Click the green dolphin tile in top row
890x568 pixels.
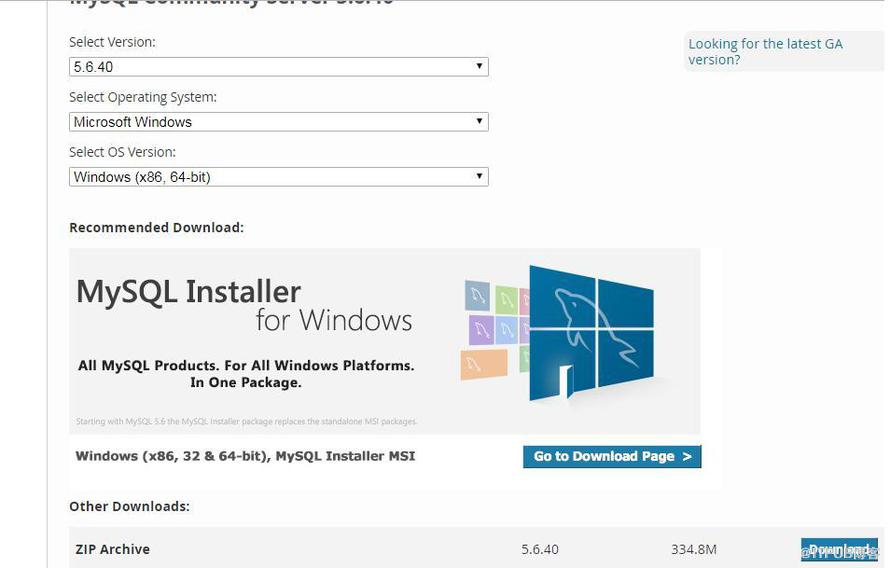(506, 300)
